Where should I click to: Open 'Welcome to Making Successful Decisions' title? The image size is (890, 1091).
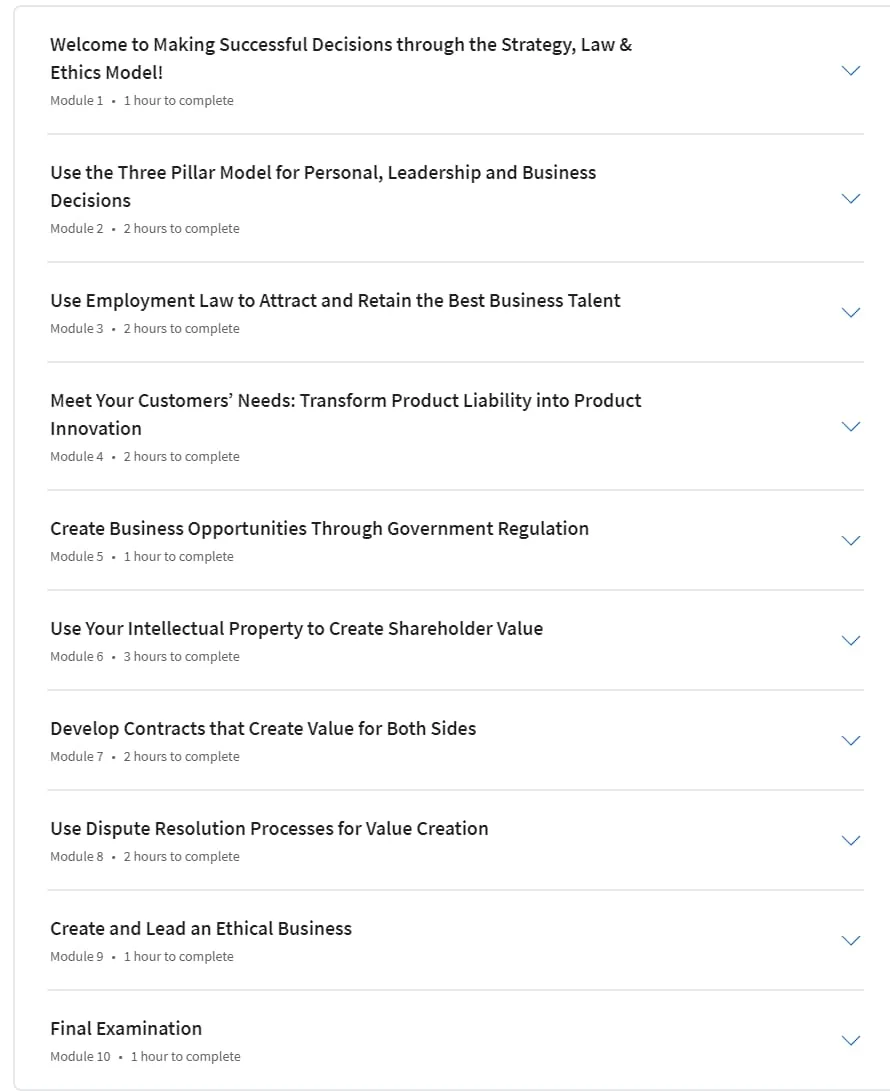point(341,58)
